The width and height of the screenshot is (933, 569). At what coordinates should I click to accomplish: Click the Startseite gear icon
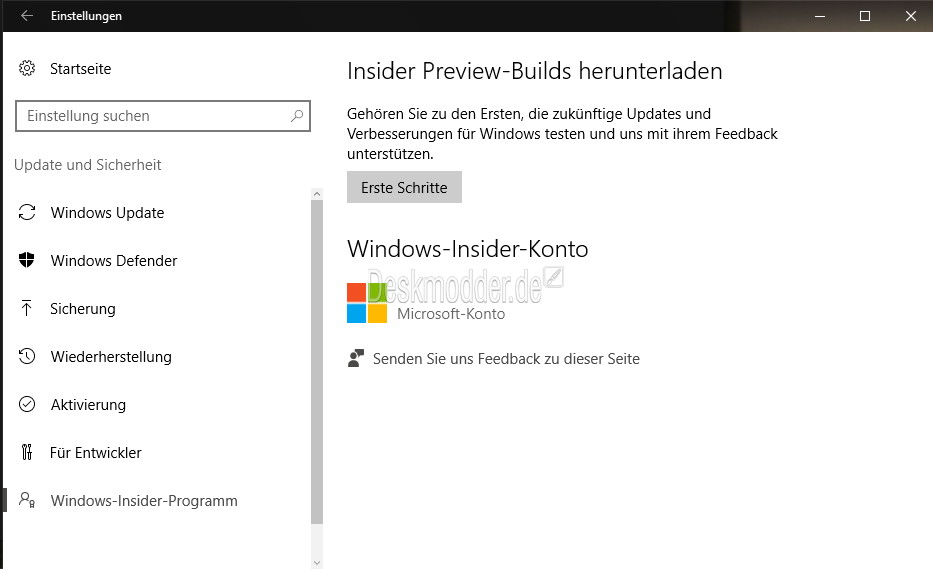coord(27,68)
